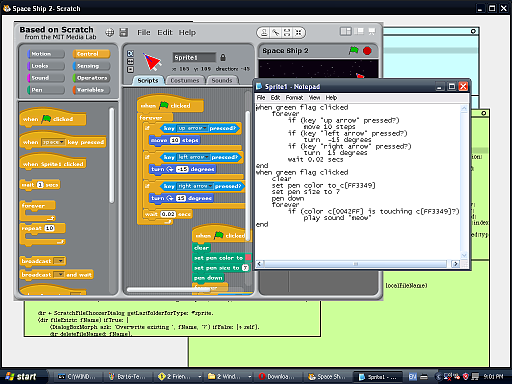Open the Opera Downloa... taskbar button
This screenshot has width=512, height=384.
(x=278, y=377)
